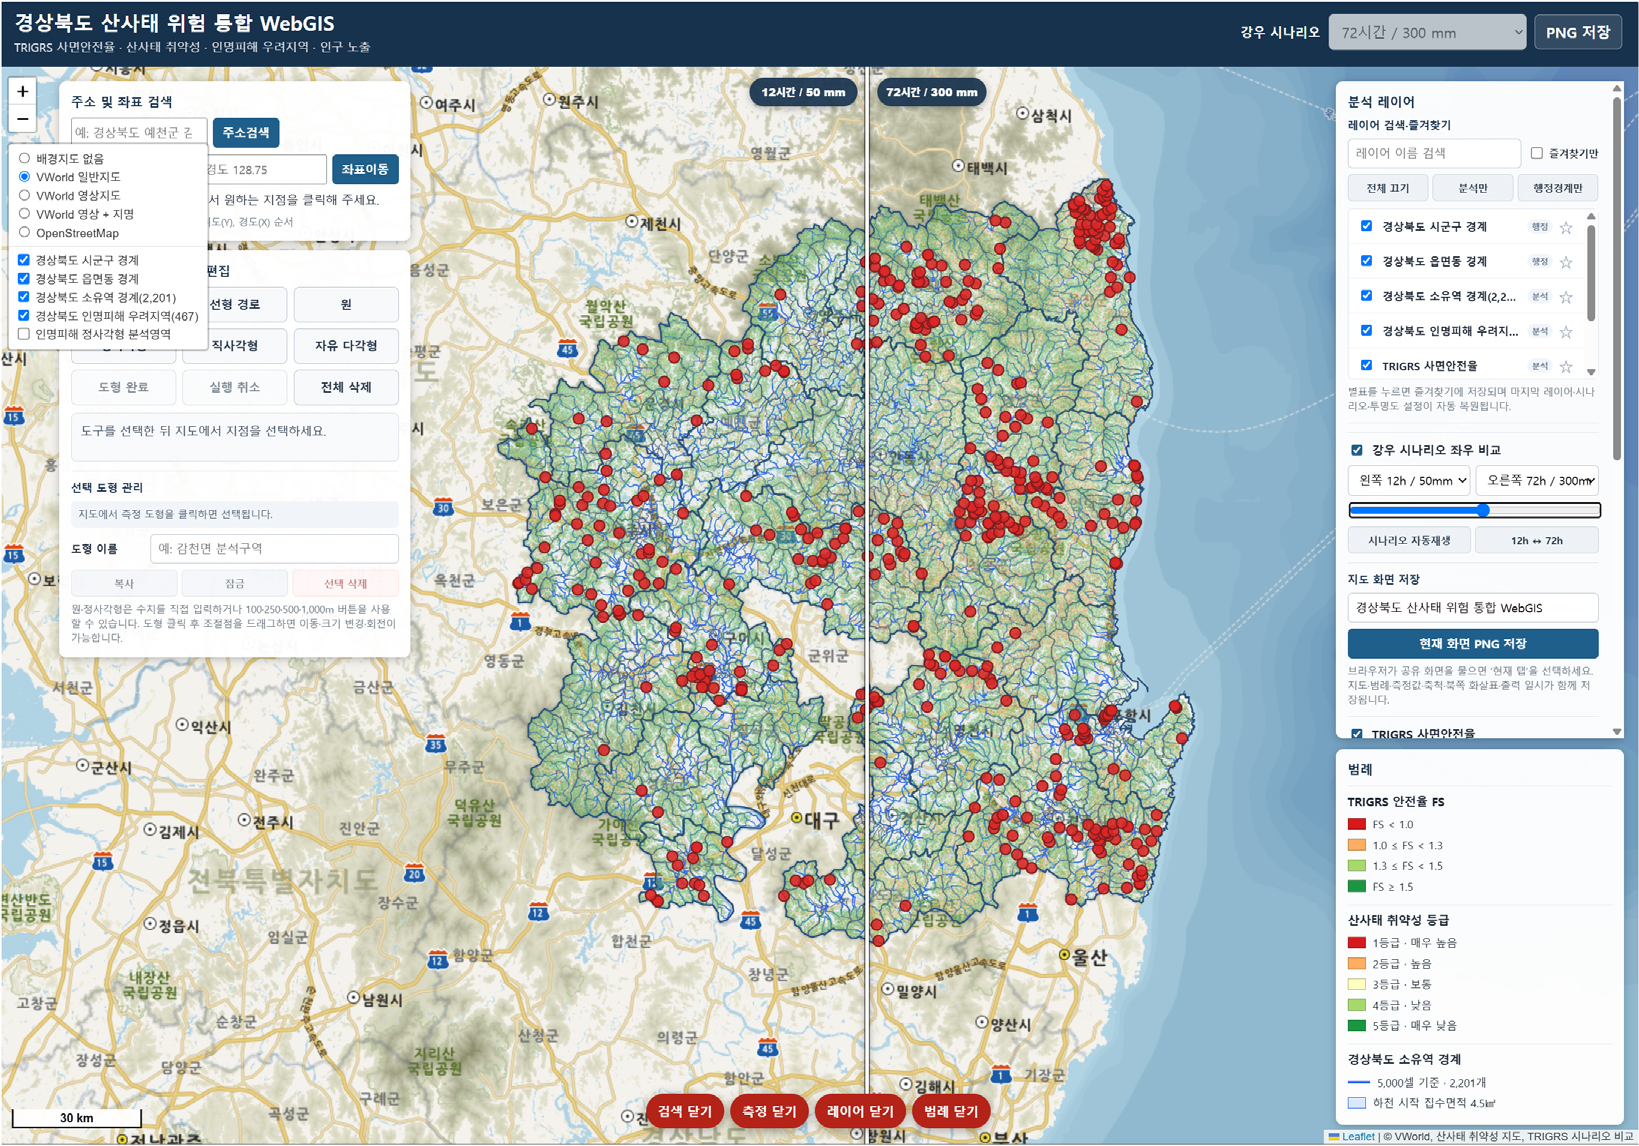This screenshot has width=1639, height=1146.
Task: Adjust the scenario comparison slider
Action: point(1474,510)
